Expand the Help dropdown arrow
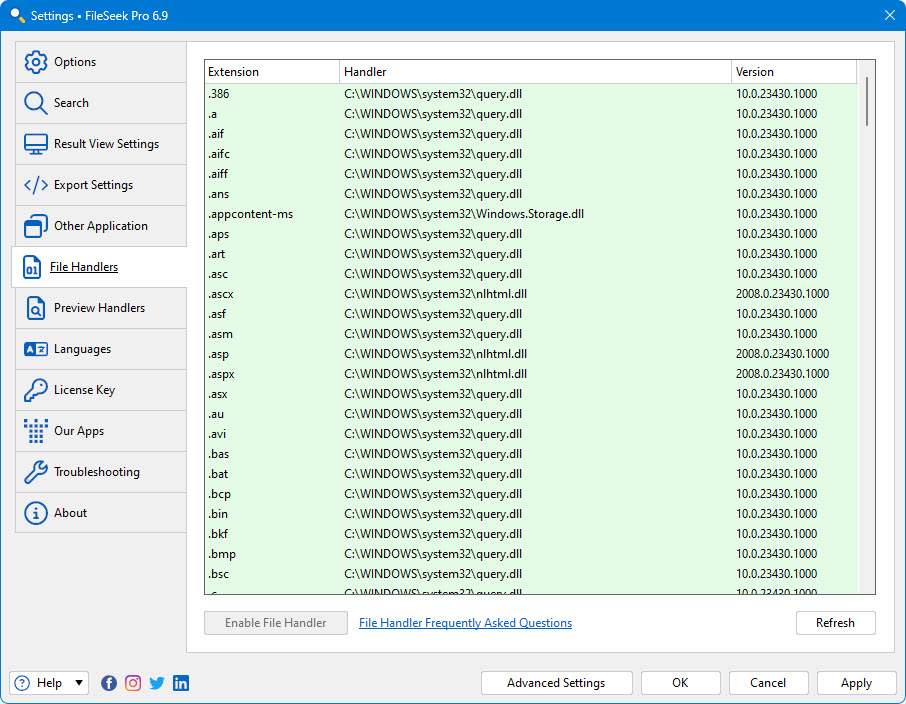The image size is (906, 704). (79, 683)
